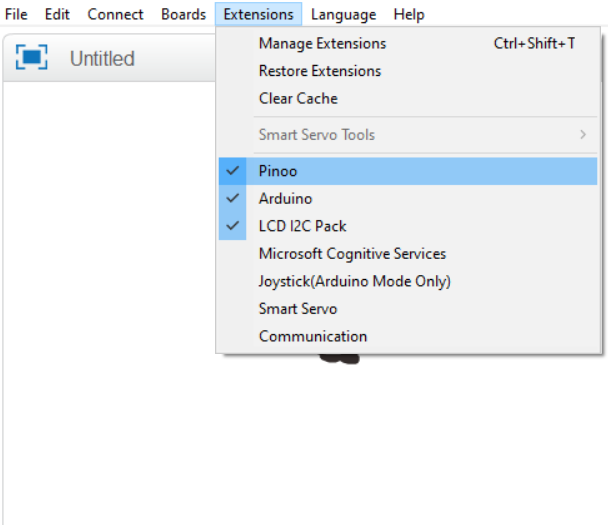Screen dimensions: 608x525
Task: Click Clear Cache entry
Action: (x=408, y=98)
